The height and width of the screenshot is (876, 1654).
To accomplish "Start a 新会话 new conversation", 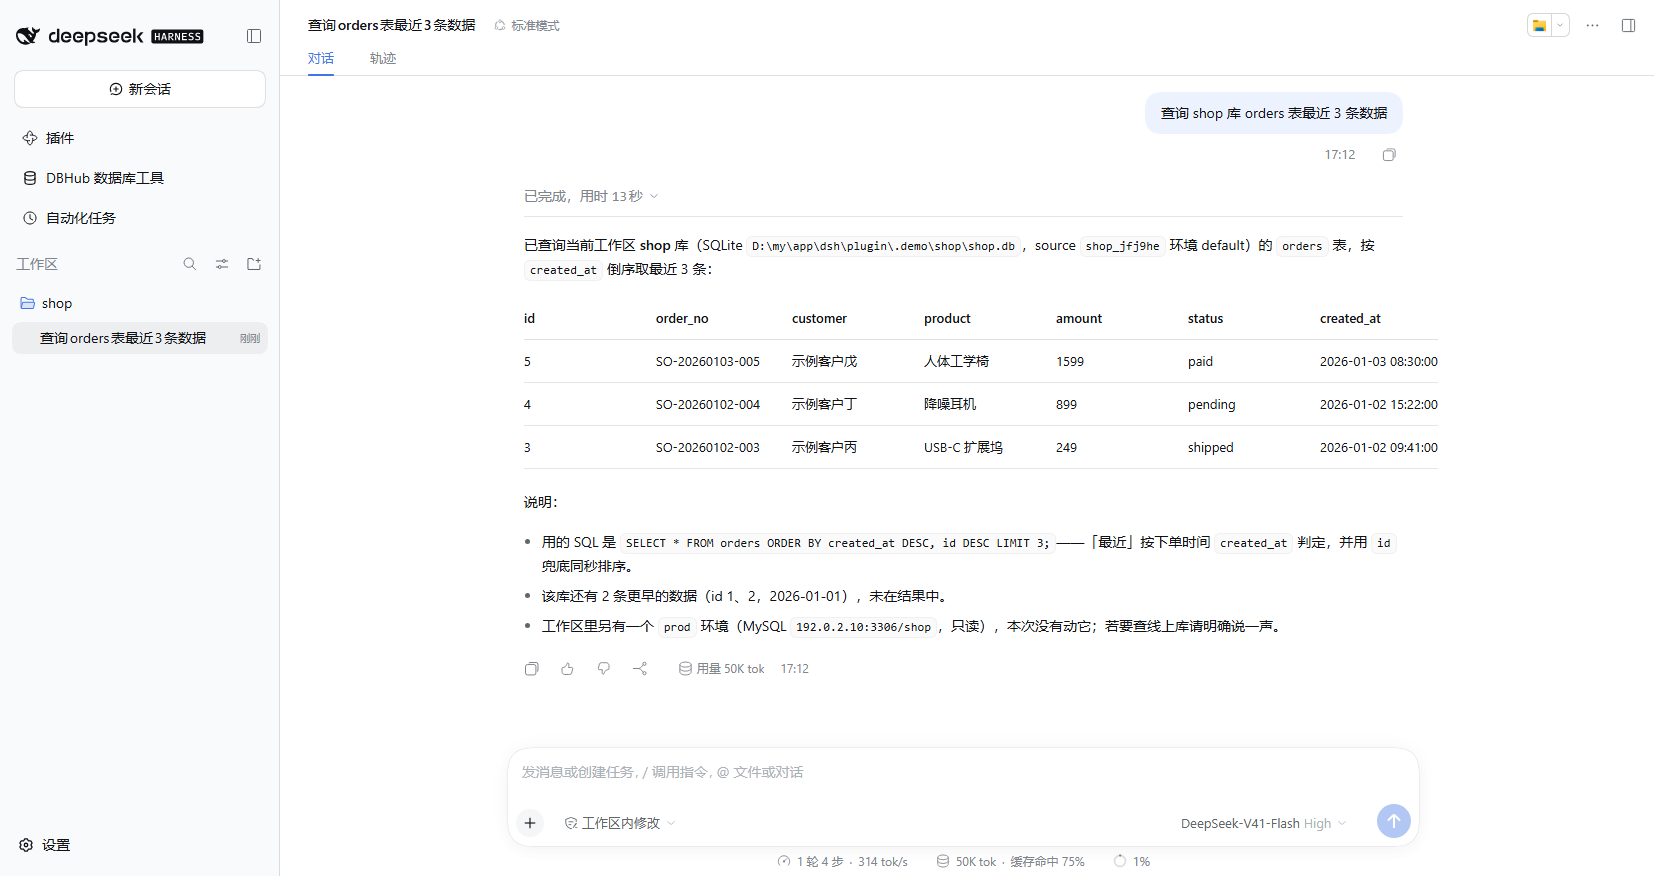I will (x=140, y=89).
